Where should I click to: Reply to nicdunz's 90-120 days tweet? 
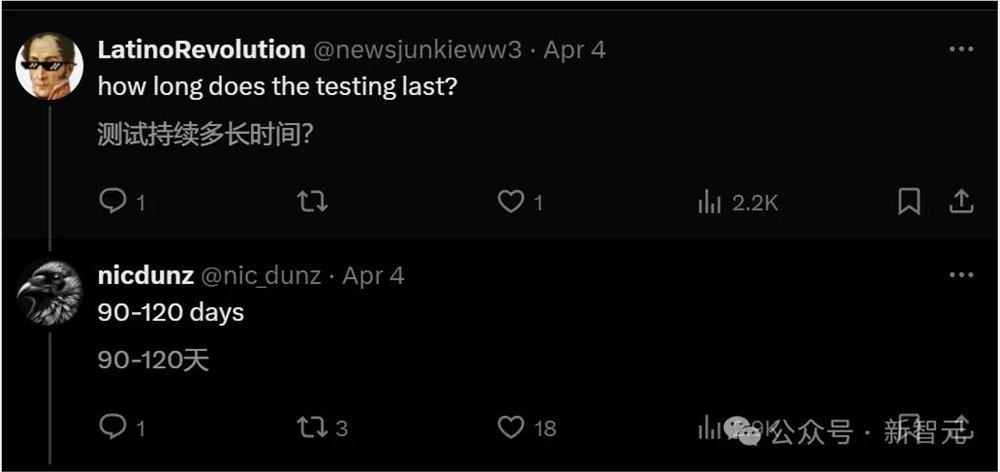(x=112, y=428)
